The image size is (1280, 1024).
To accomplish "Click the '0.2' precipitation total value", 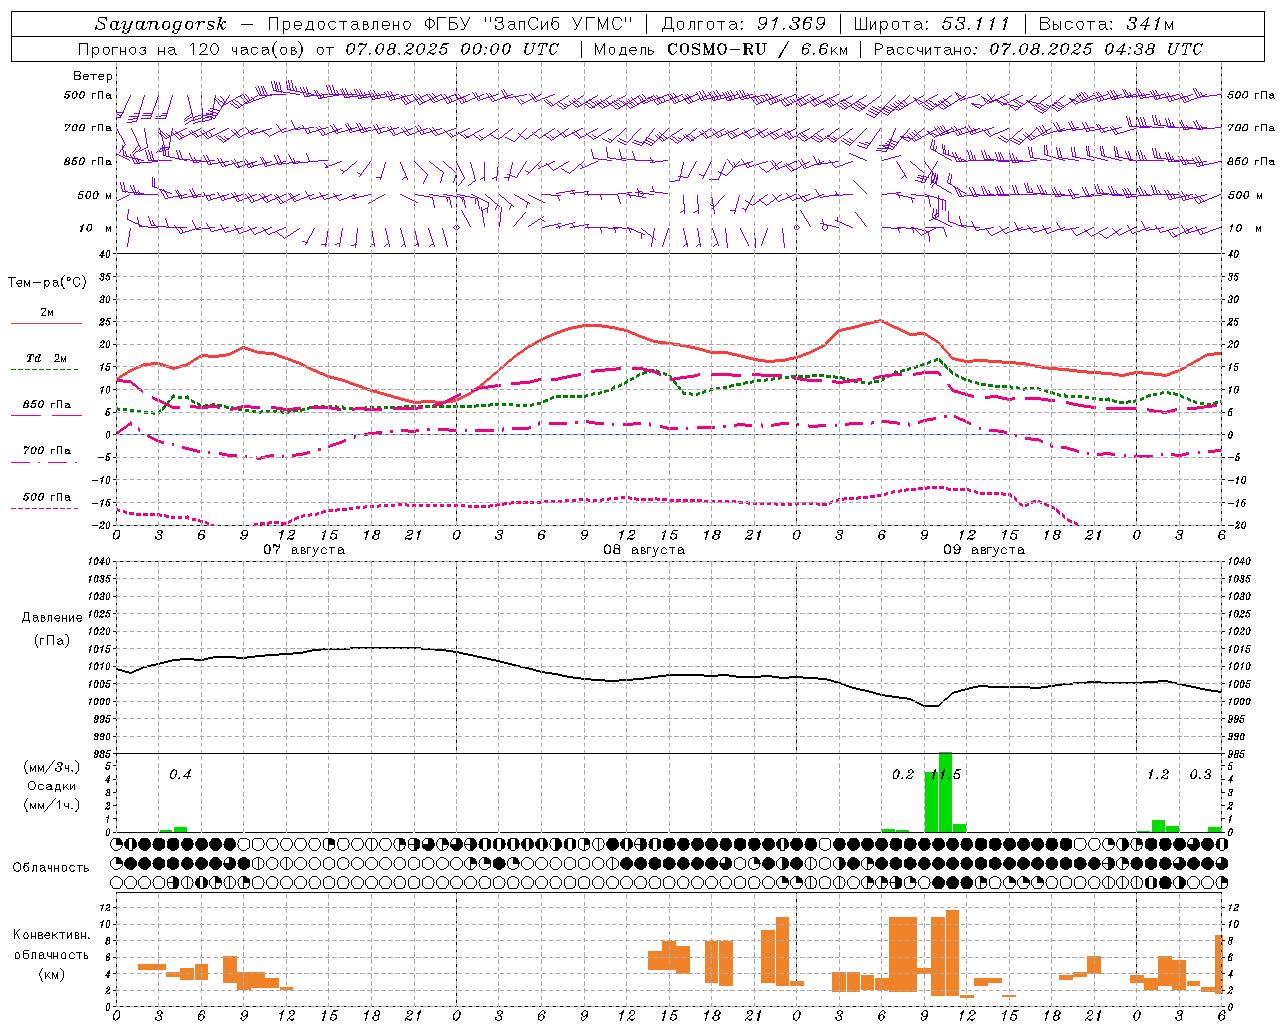I will point(903,774).
